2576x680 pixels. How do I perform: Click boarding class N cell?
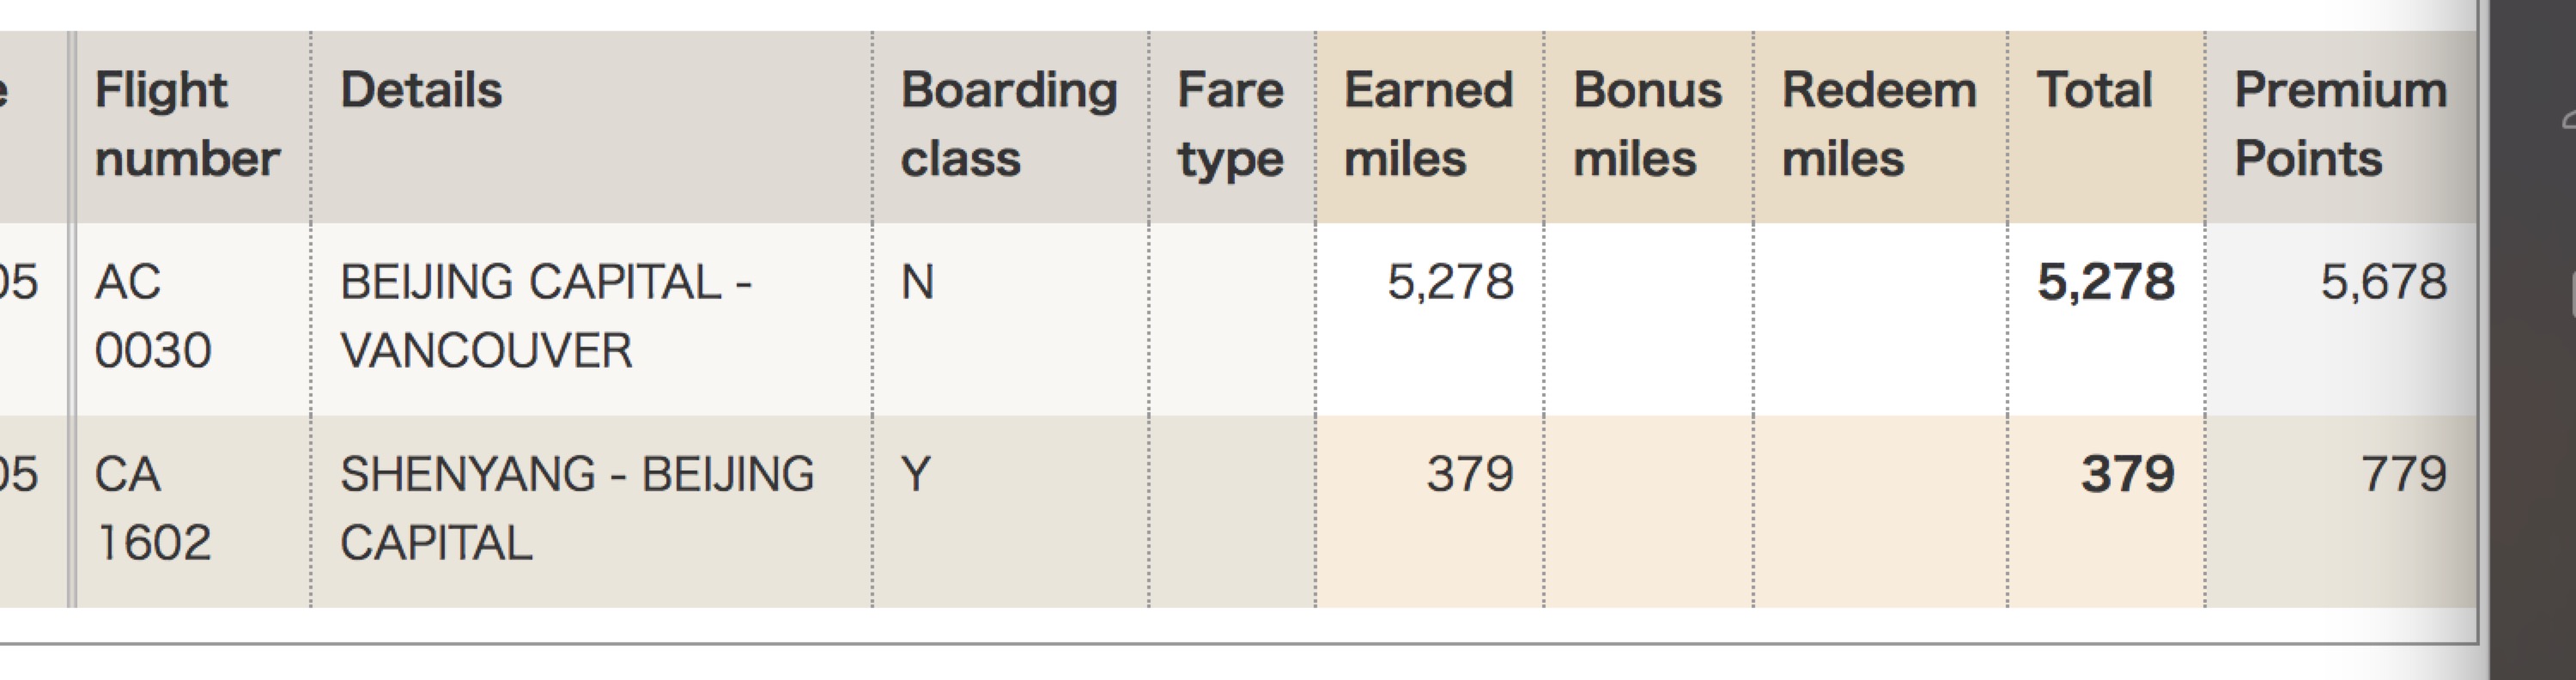[x=1010, y=318]
